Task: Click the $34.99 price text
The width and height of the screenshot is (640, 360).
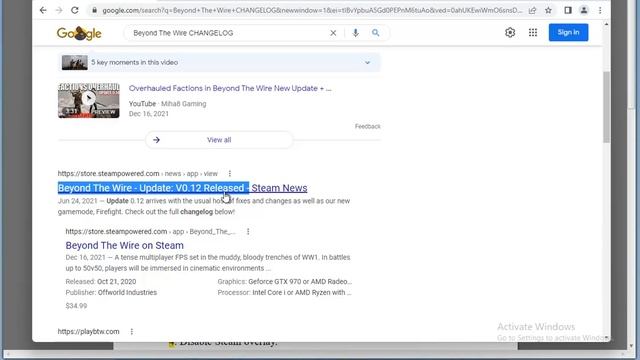Action: point(76,306)
